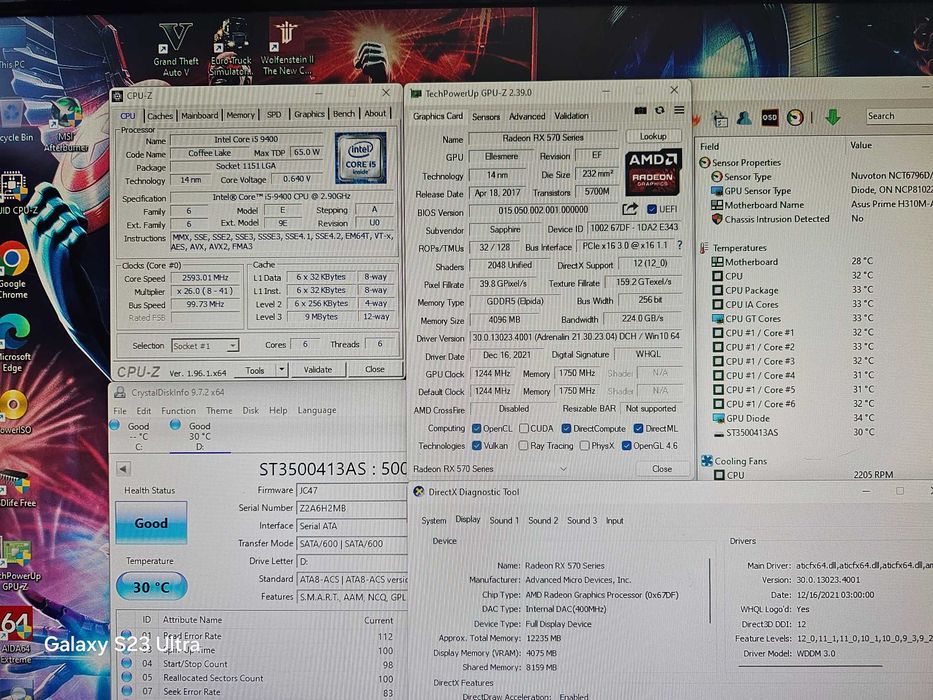933x700 pixels.
Task: Select the Reallocated Sectors Count attribute row
Action: click(x=259, y=678)
